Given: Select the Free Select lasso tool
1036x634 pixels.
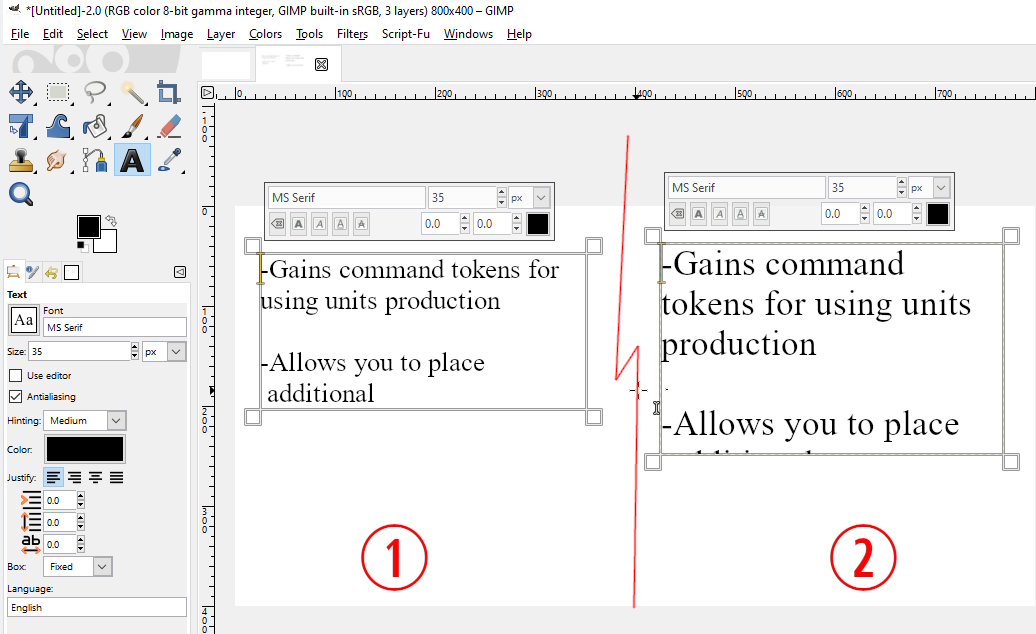Looking at the screenshot, I should (95, 91).
